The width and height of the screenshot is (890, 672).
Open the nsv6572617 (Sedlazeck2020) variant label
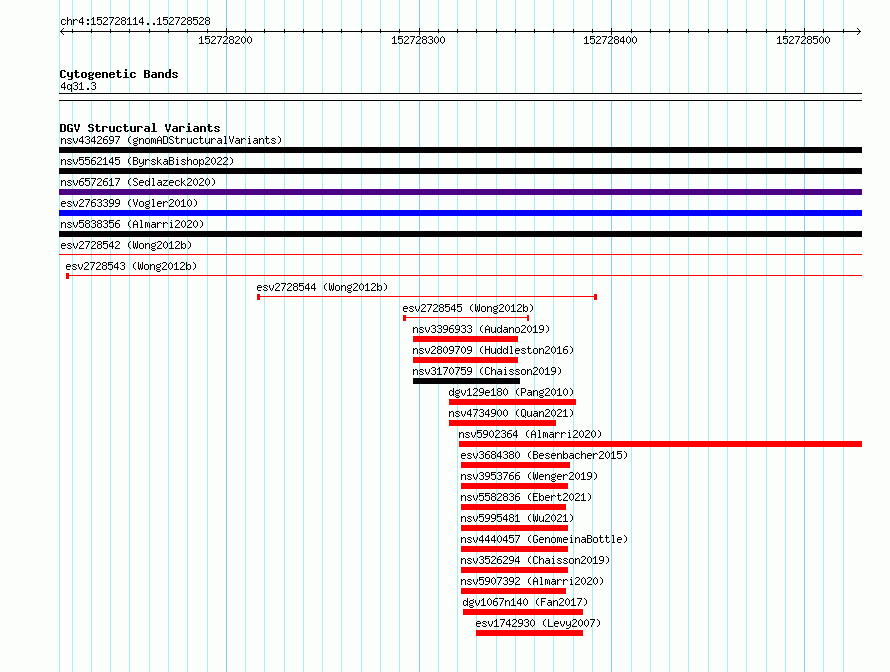[x=138, y=182]
